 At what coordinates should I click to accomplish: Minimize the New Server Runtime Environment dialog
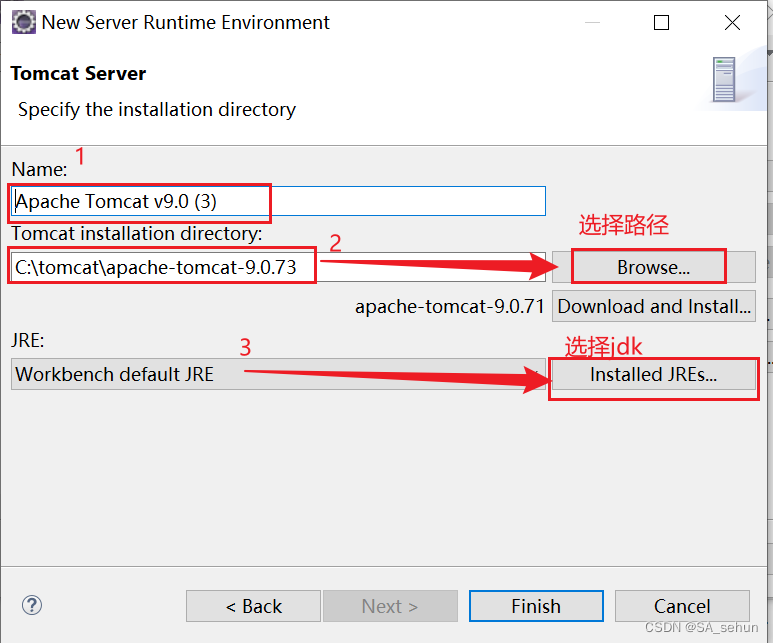tap(592, 23)
